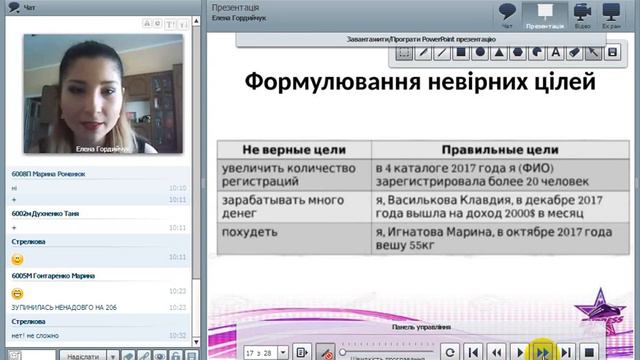Switch to the Екран screen-sharing tab

611,16
